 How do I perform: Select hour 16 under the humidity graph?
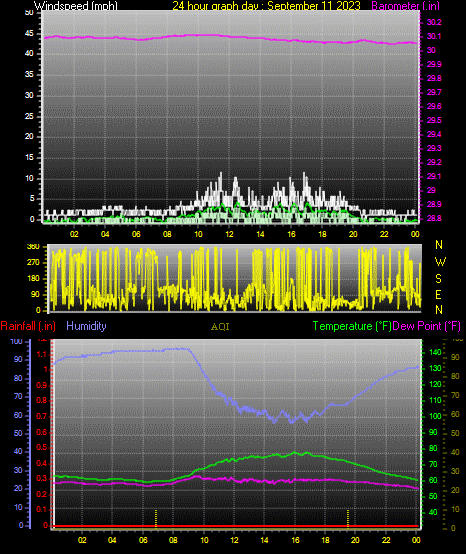(x=295, y=540)
